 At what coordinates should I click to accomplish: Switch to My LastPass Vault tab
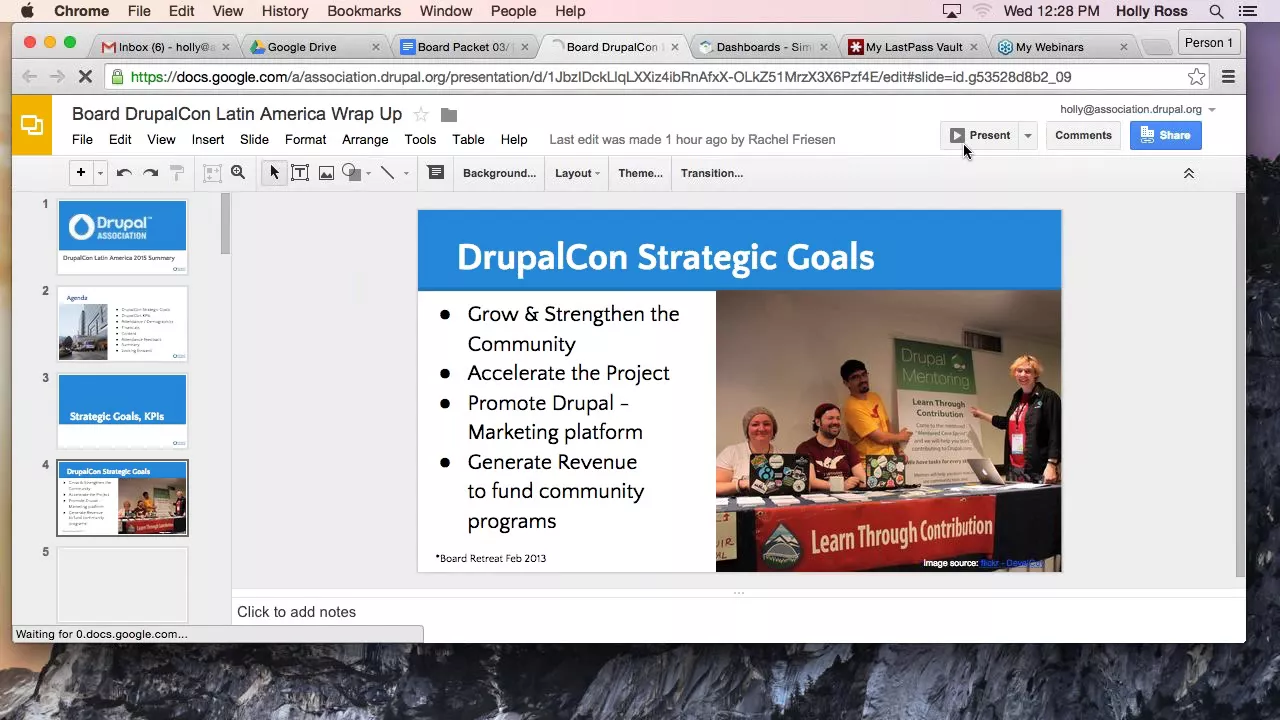tap(913, 47)
